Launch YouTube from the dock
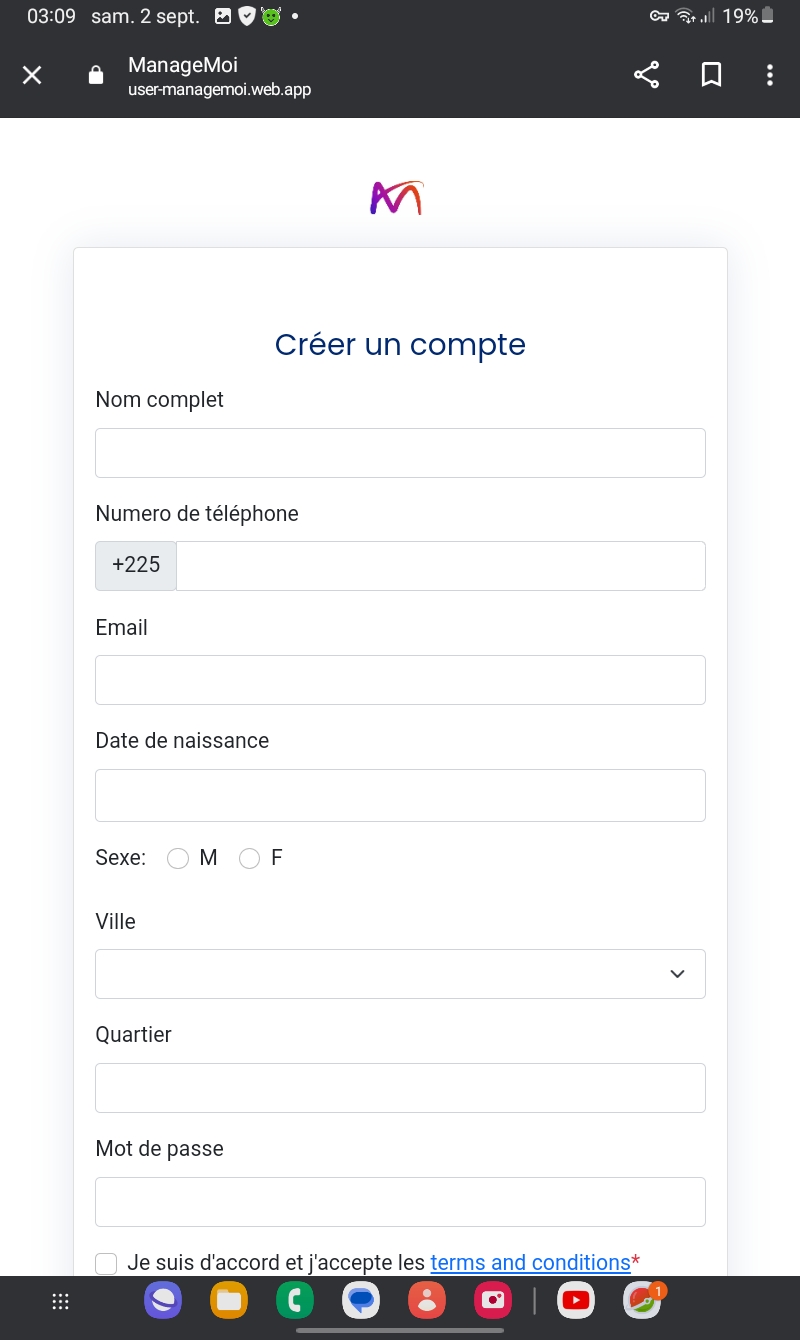 (x=575, y=1301)
